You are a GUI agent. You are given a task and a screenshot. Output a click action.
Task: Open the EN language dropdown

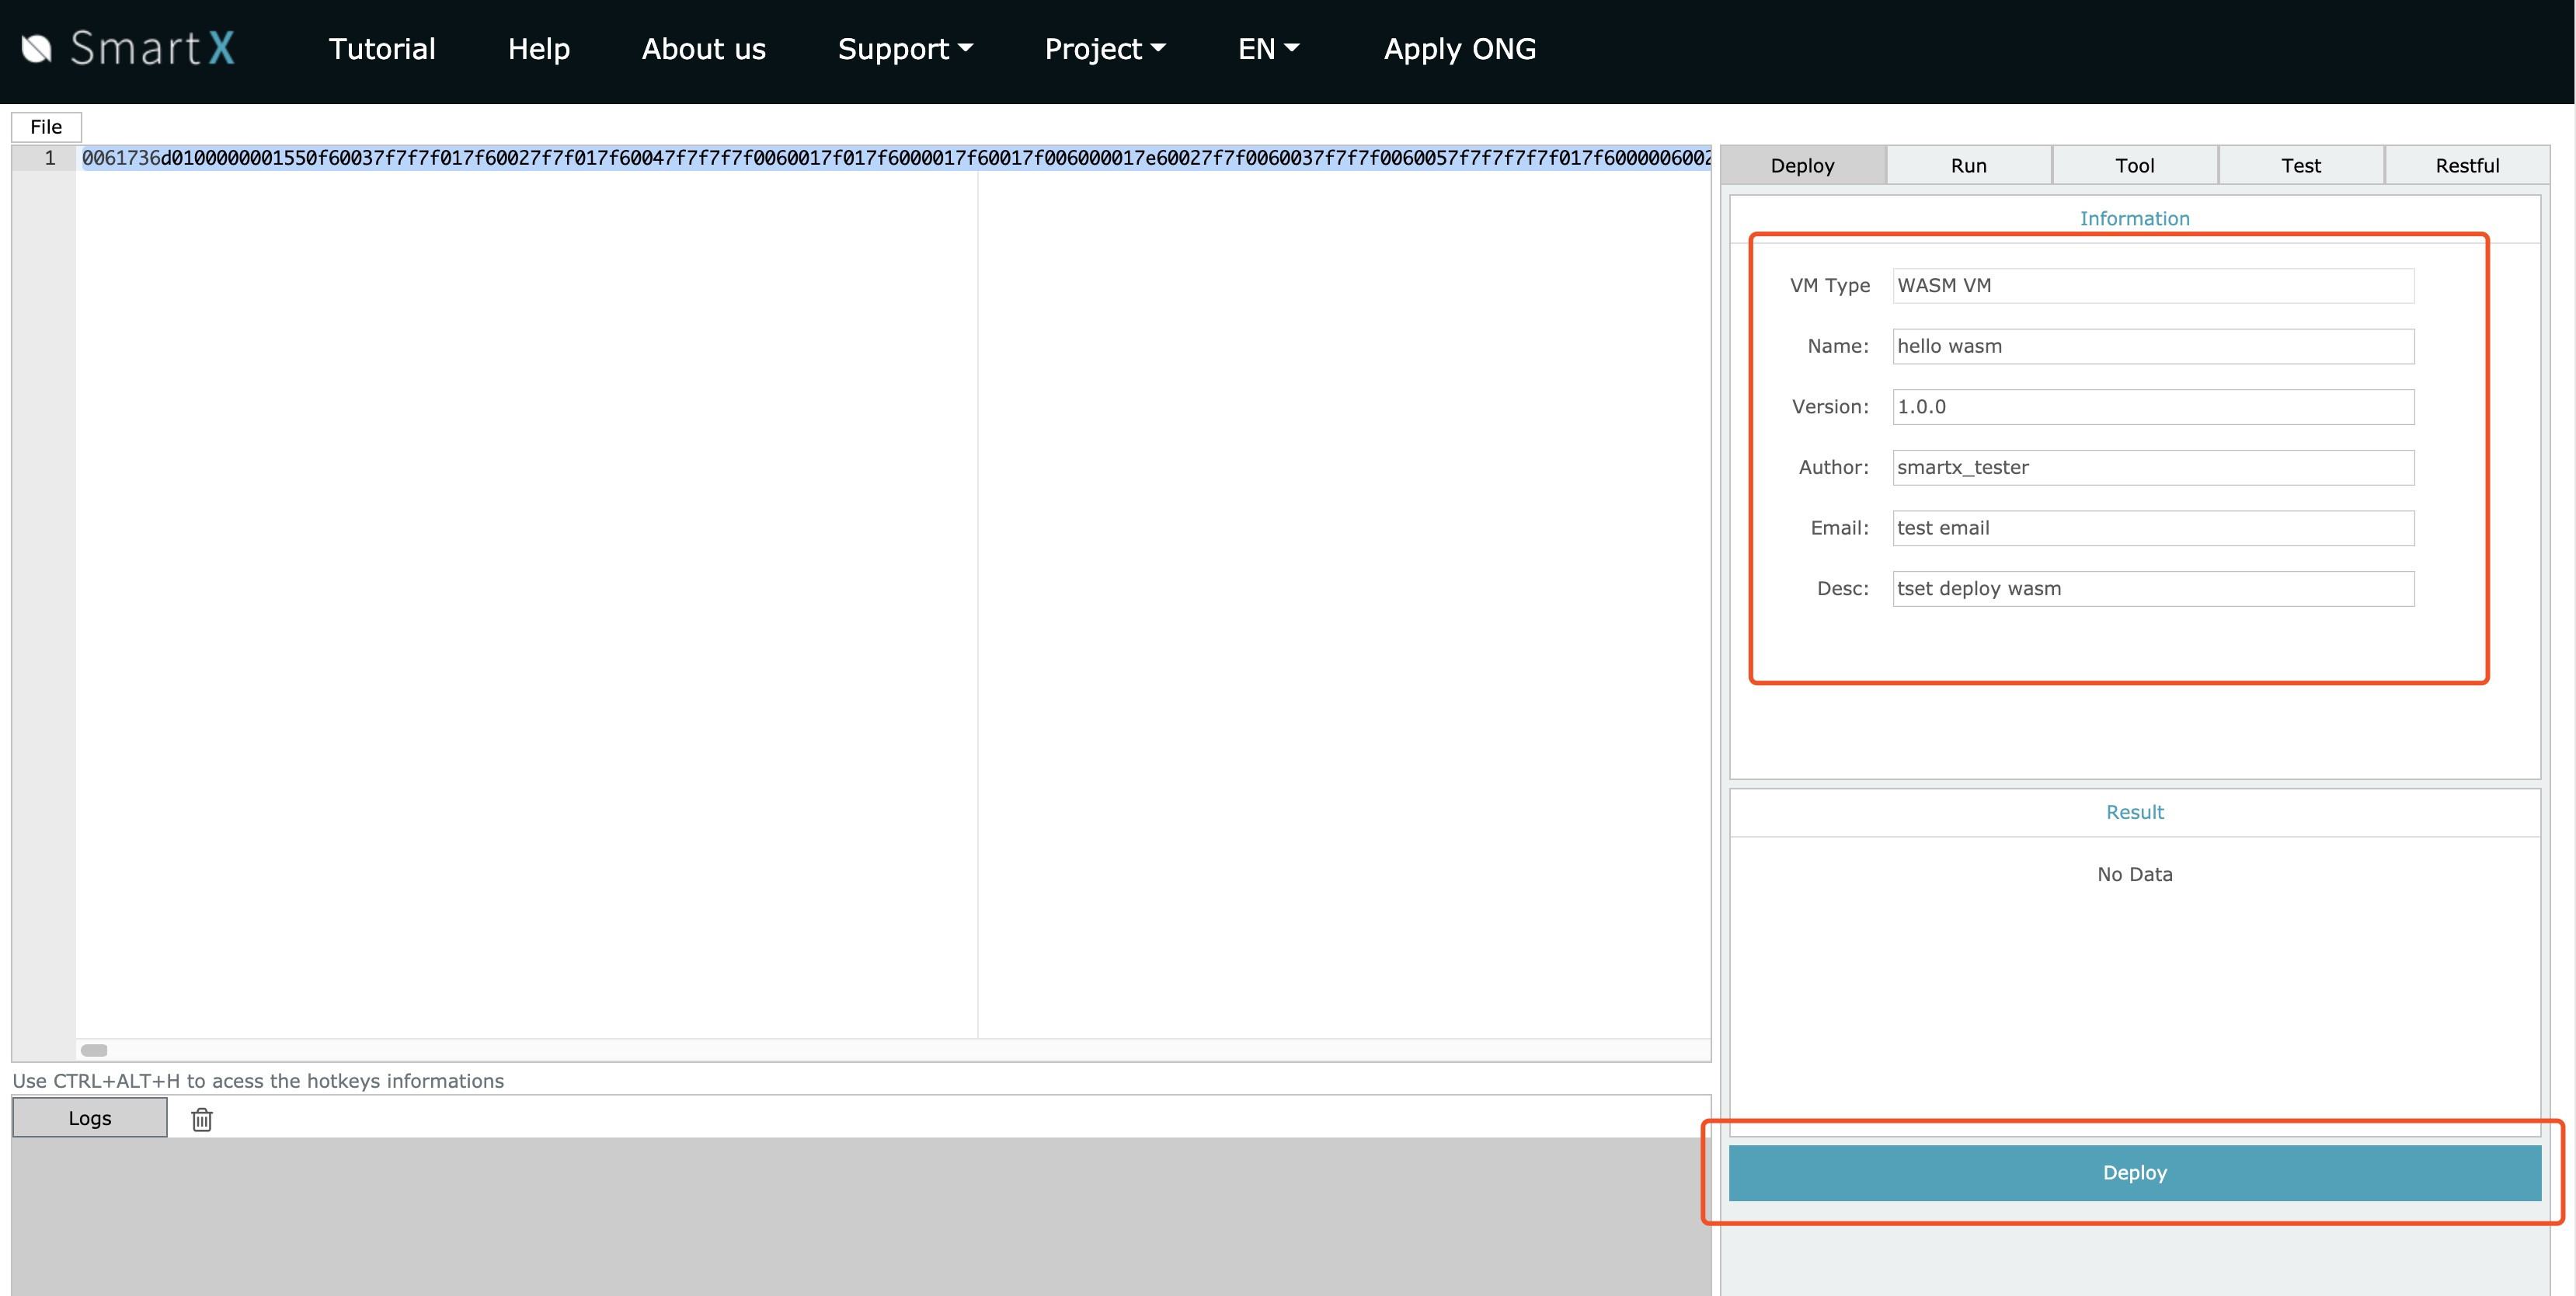pos(1268,48)
